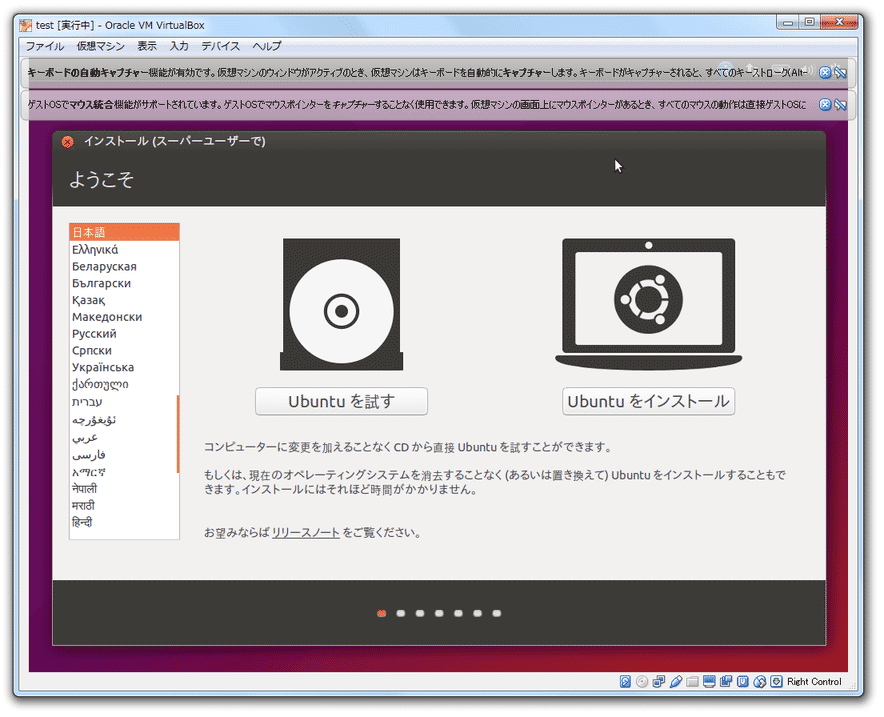Click the first orange progress dot
884x717 pixels.
(382, 613)
